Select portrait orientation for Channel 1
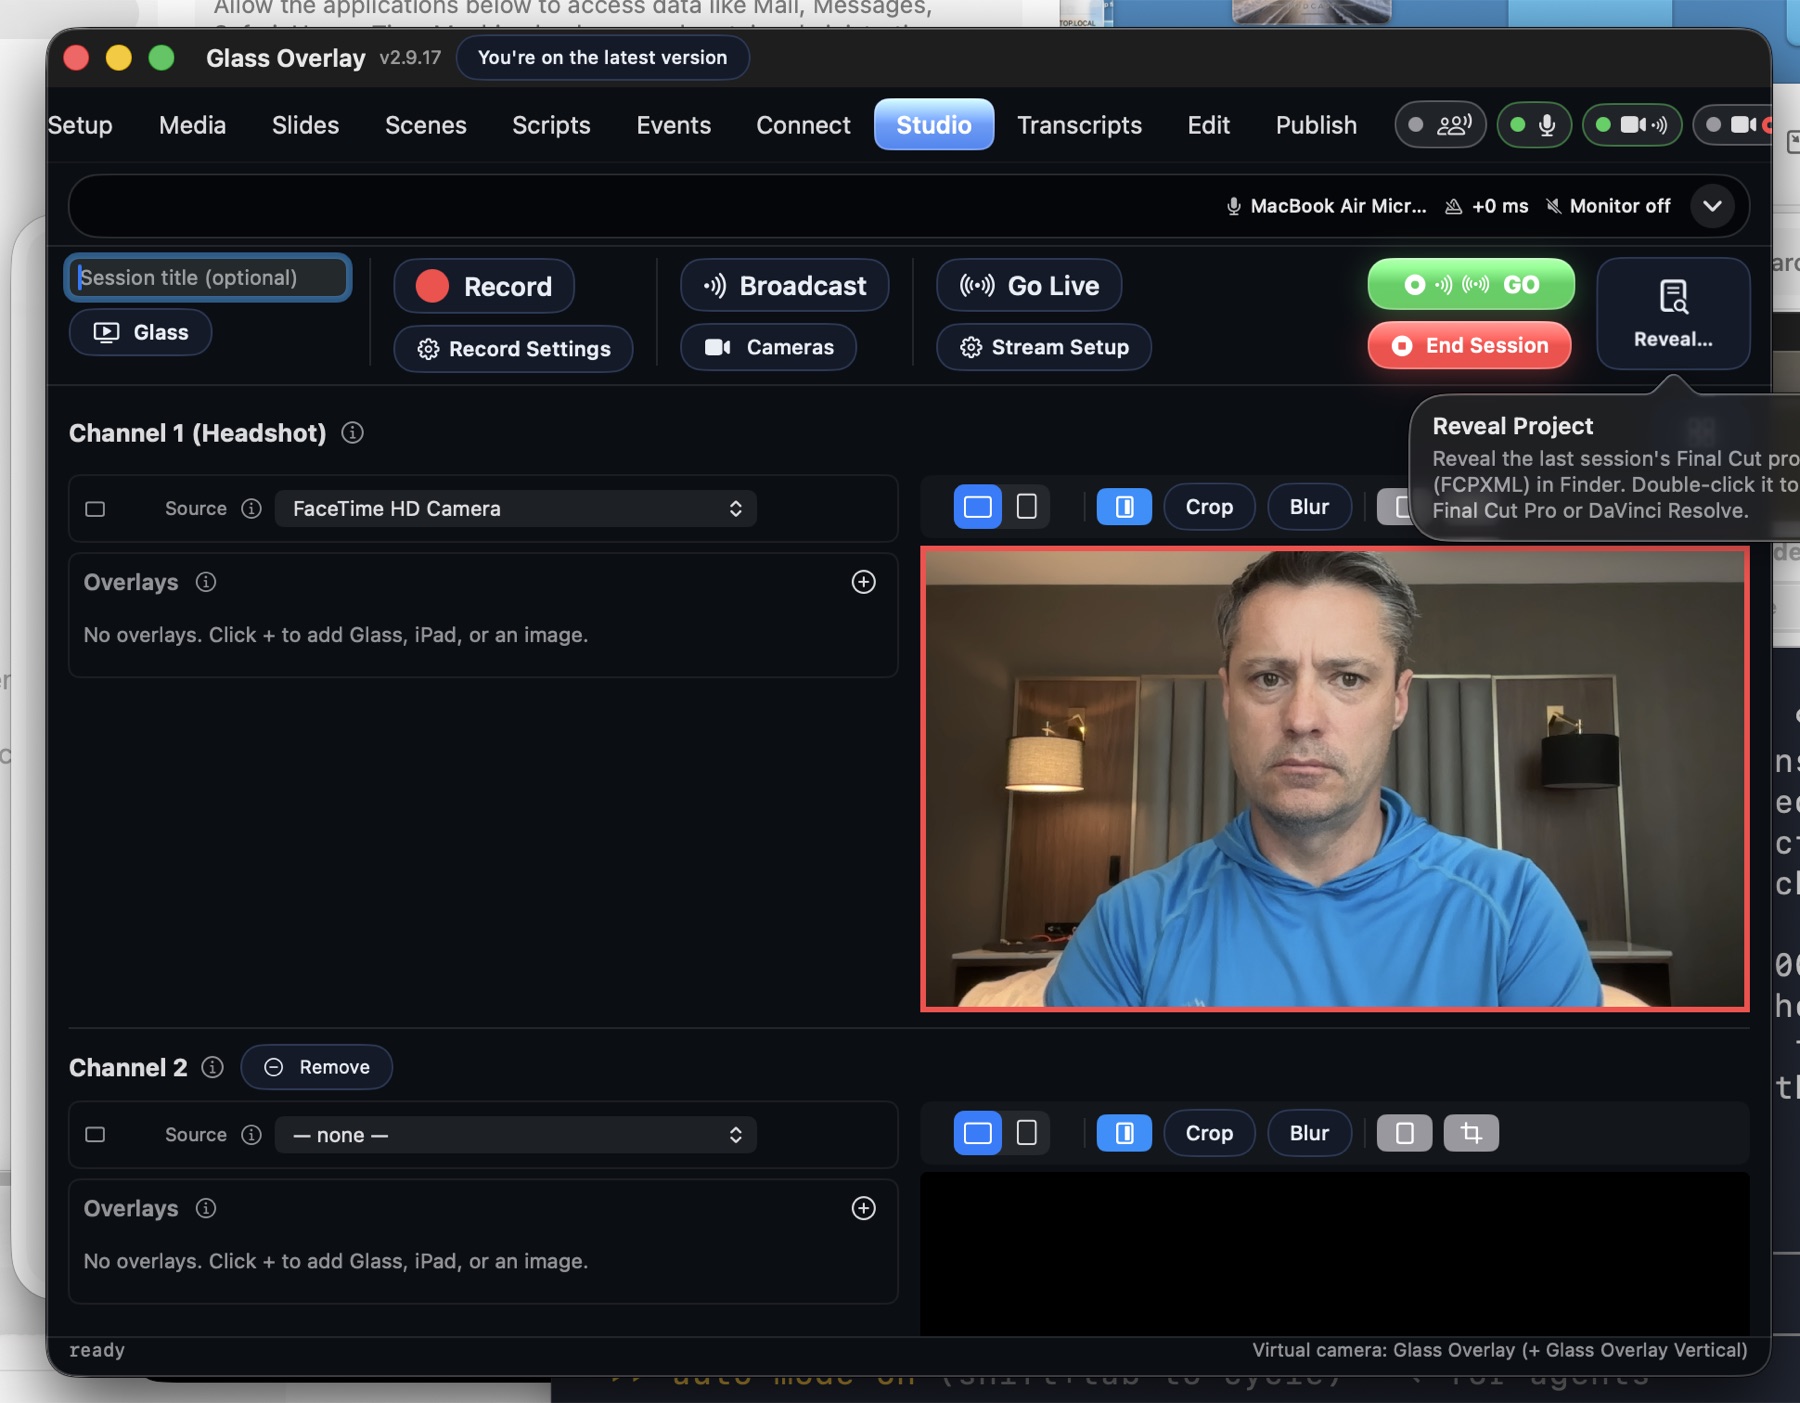Image resolution: width=1800 pixels, height=1403 pixels. point(1026,507)
